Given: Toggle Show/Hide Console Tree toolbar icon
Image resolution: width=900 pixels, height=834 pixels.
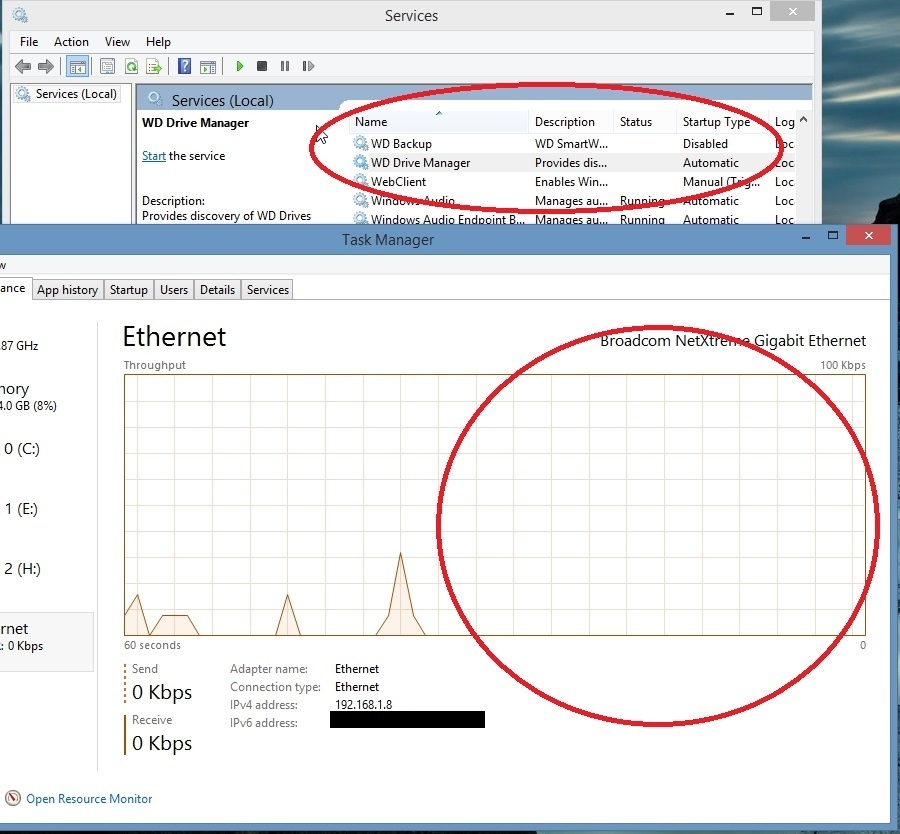Looking at the screenshot, I should tap(77, 67).
